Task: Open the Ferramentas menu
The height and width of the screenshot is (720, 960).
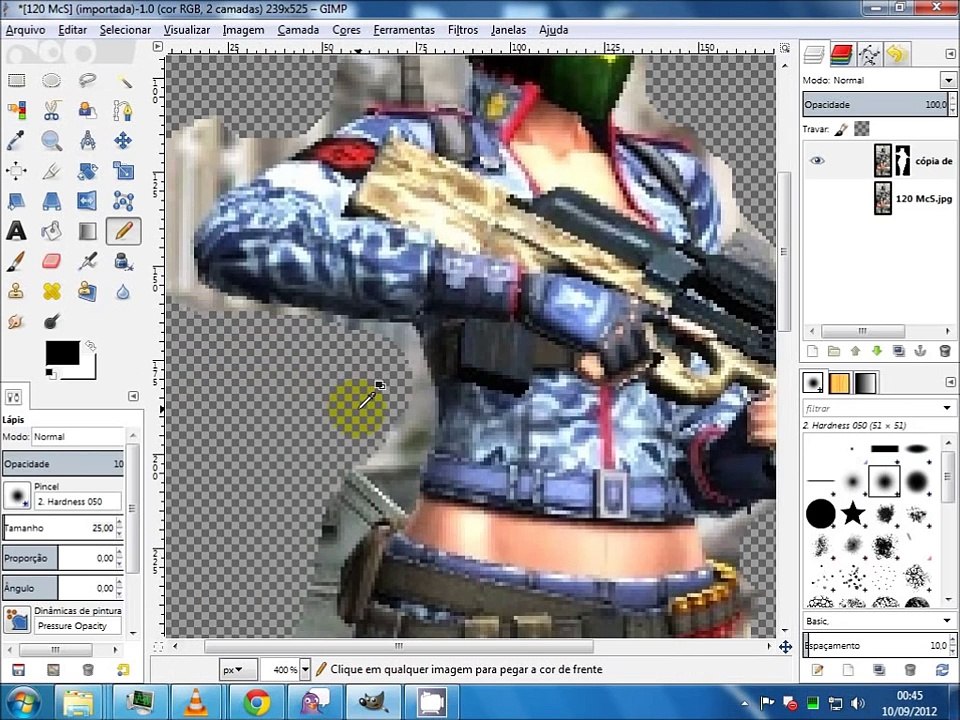Action: coord(403,29)
